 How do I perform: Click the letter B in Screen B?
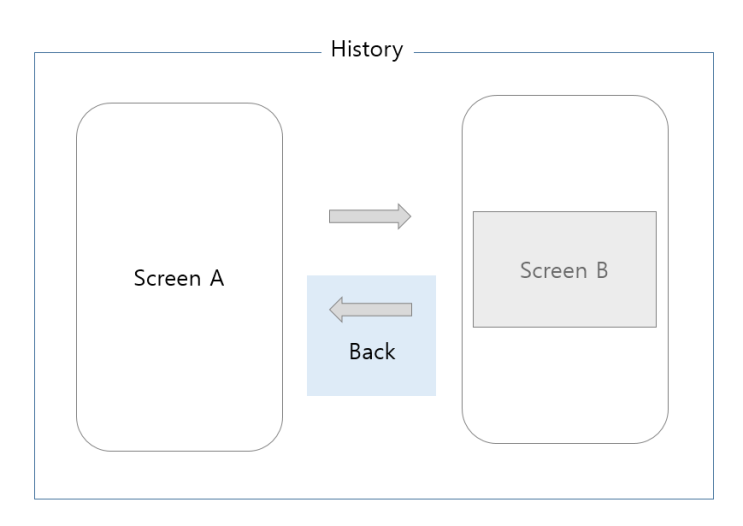tap(602, 270)
